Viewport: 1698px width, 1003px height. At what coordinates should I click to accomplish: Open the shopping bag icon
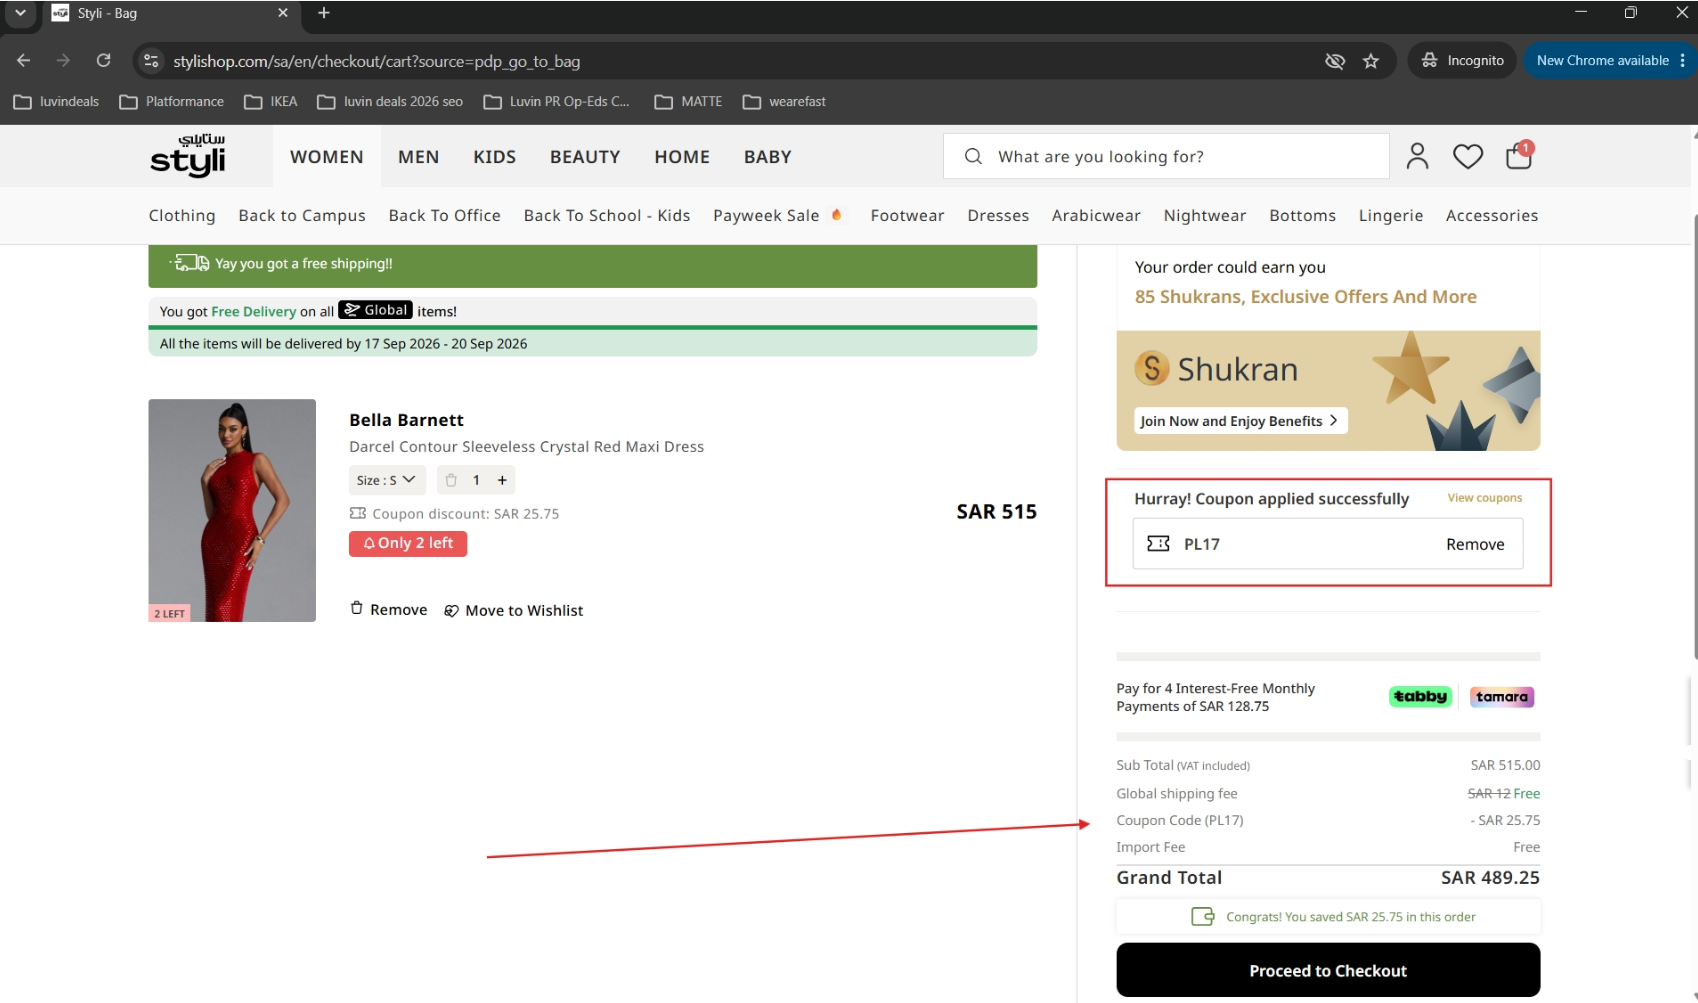pyautogui.click(x=1519, y=156)
